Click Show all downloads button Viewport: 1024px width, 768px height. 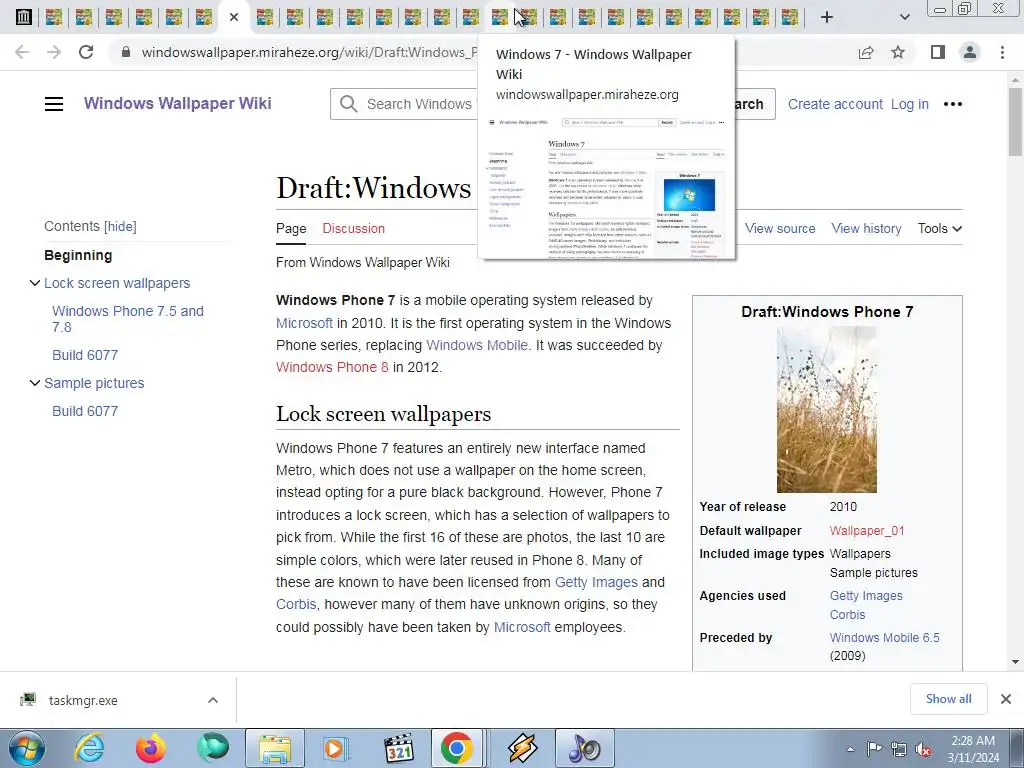pos(948,699)
